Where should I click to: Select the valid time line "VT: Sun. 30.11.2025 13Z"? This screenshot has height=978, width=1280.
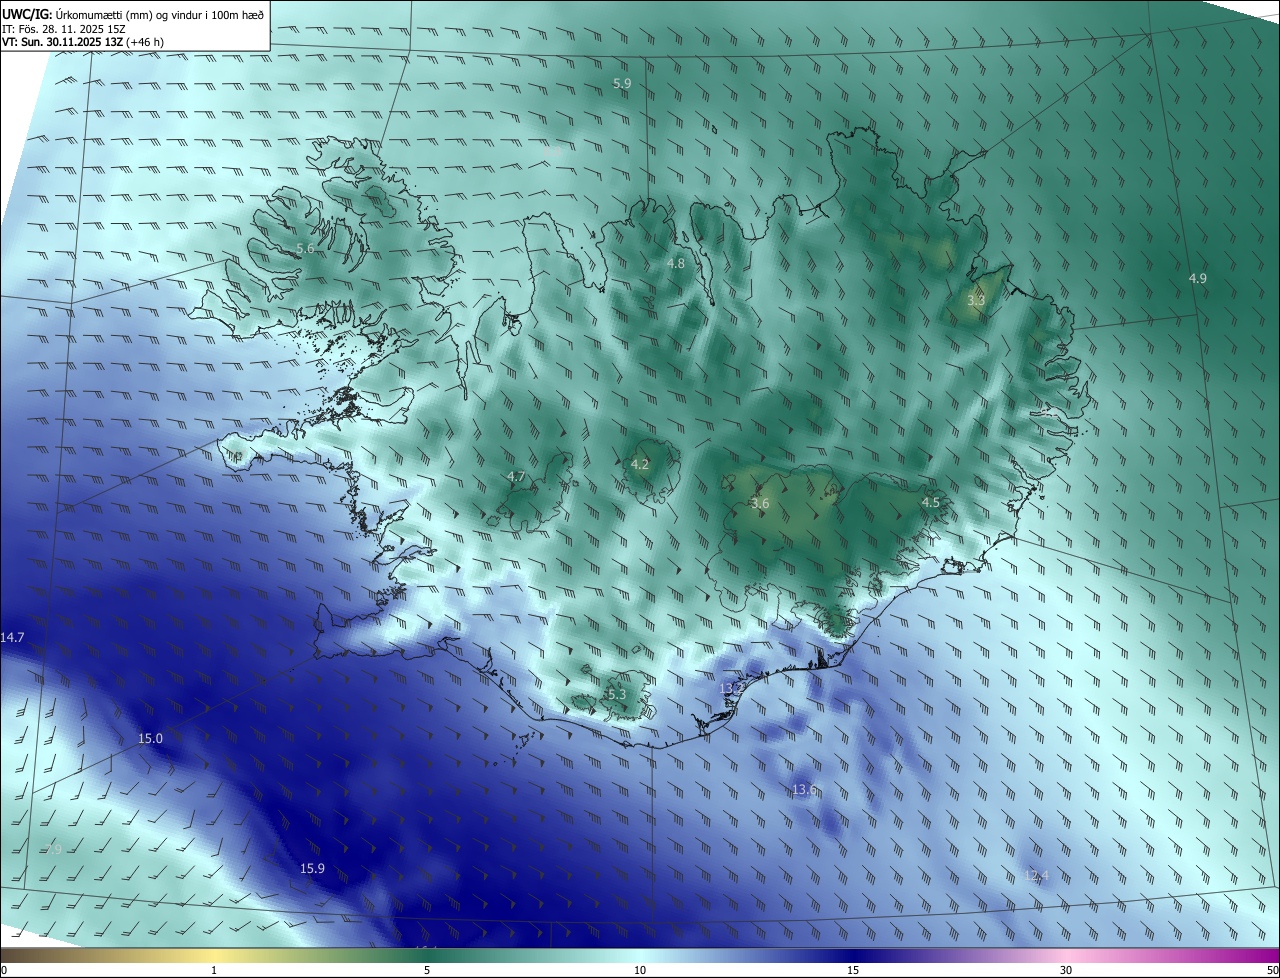[63, 42]
